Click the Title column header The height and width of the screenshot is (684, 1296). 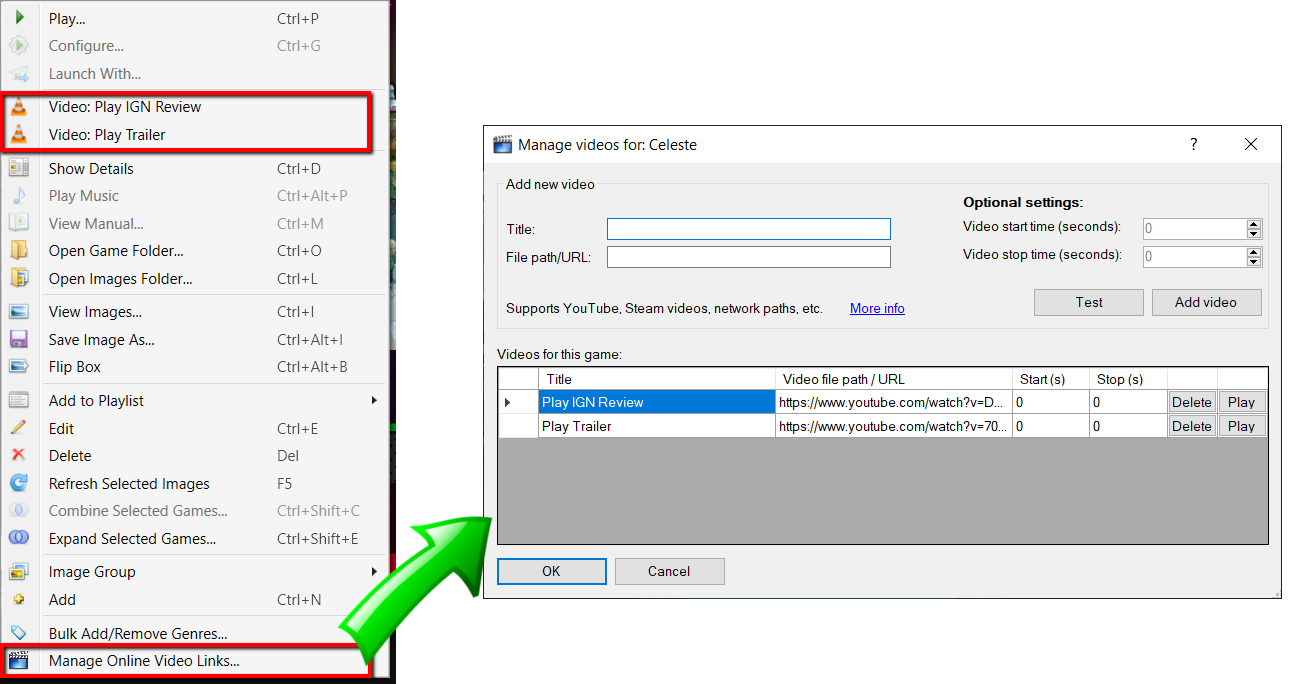click(657, 379)
